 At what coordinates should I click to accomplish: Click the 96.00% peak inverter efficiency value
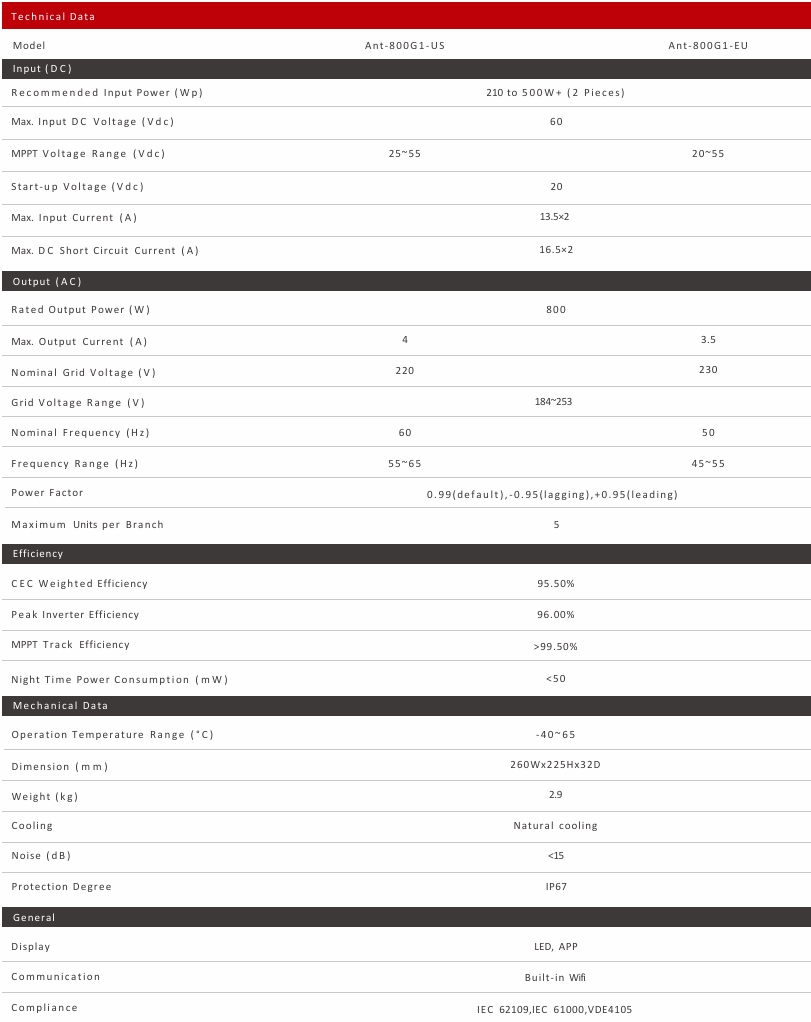click(556, 615)
